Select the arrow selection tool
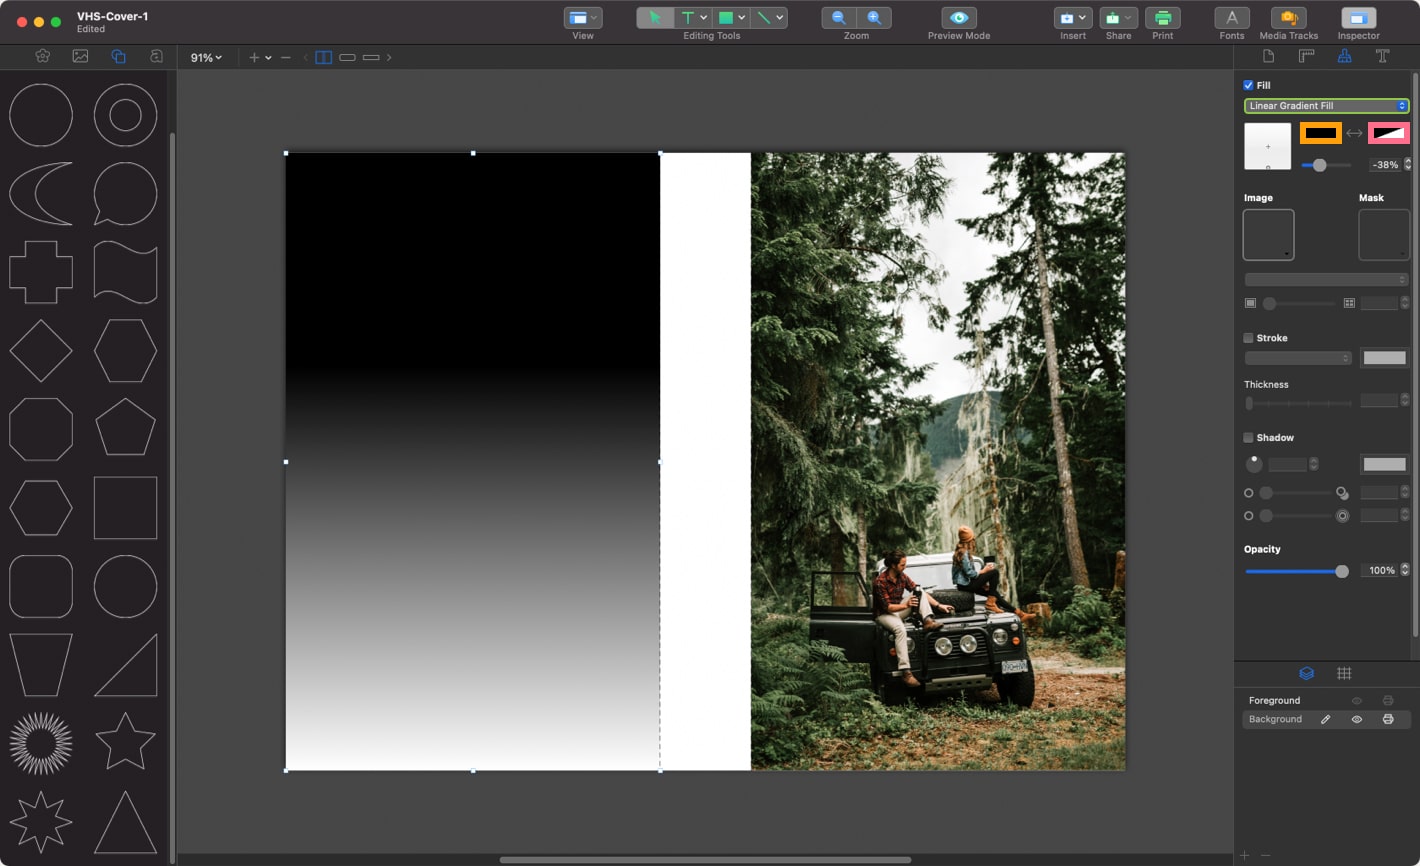Image resolution: width=1420 pixels, height=866 pixels. 654,18
